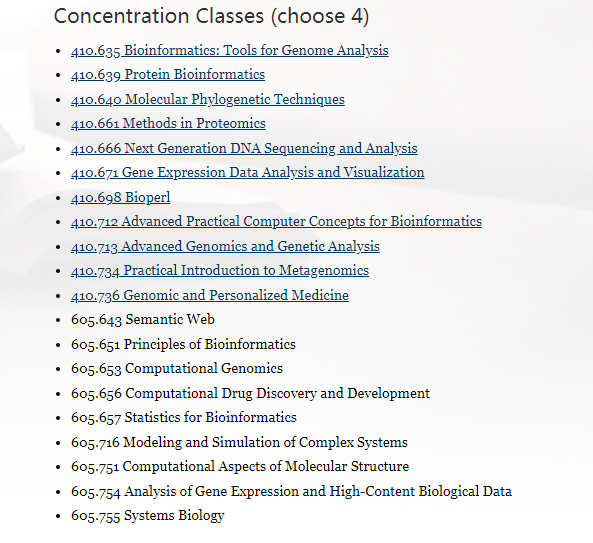Click the 605.755 Systems Biology entry
This screenshot has width=593, height=543.
coord(147,516)
